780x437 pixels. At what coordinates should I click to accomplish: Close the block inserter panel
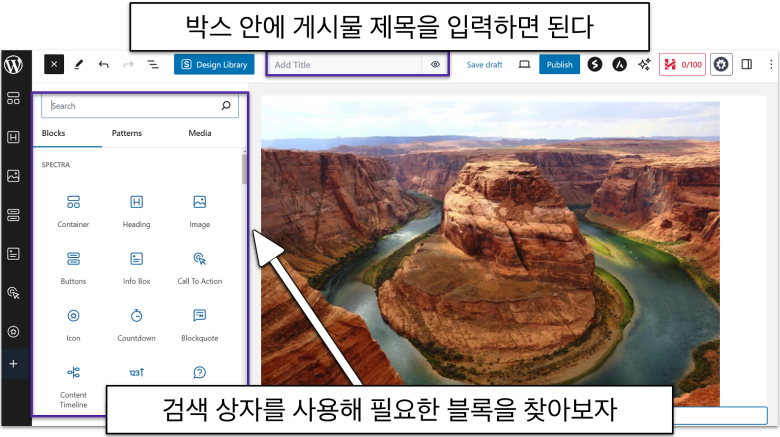coord(54,65)
